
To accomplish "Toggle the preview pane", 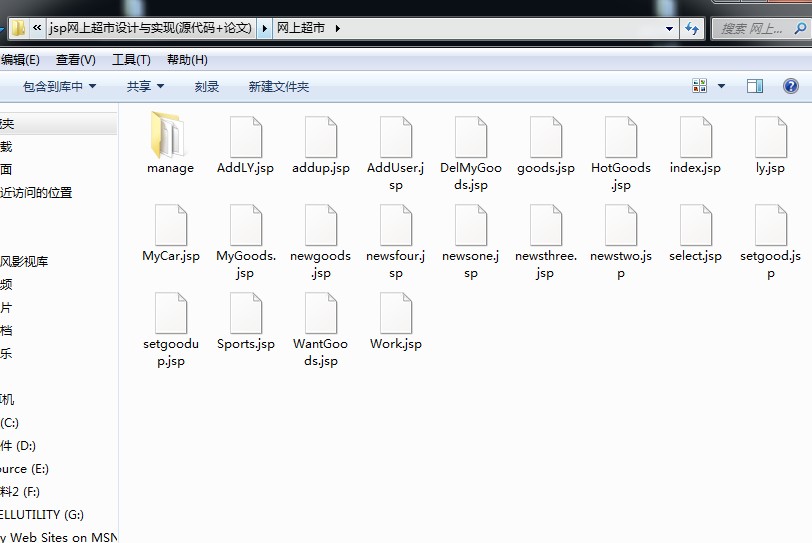I will [x=755, y=86].
